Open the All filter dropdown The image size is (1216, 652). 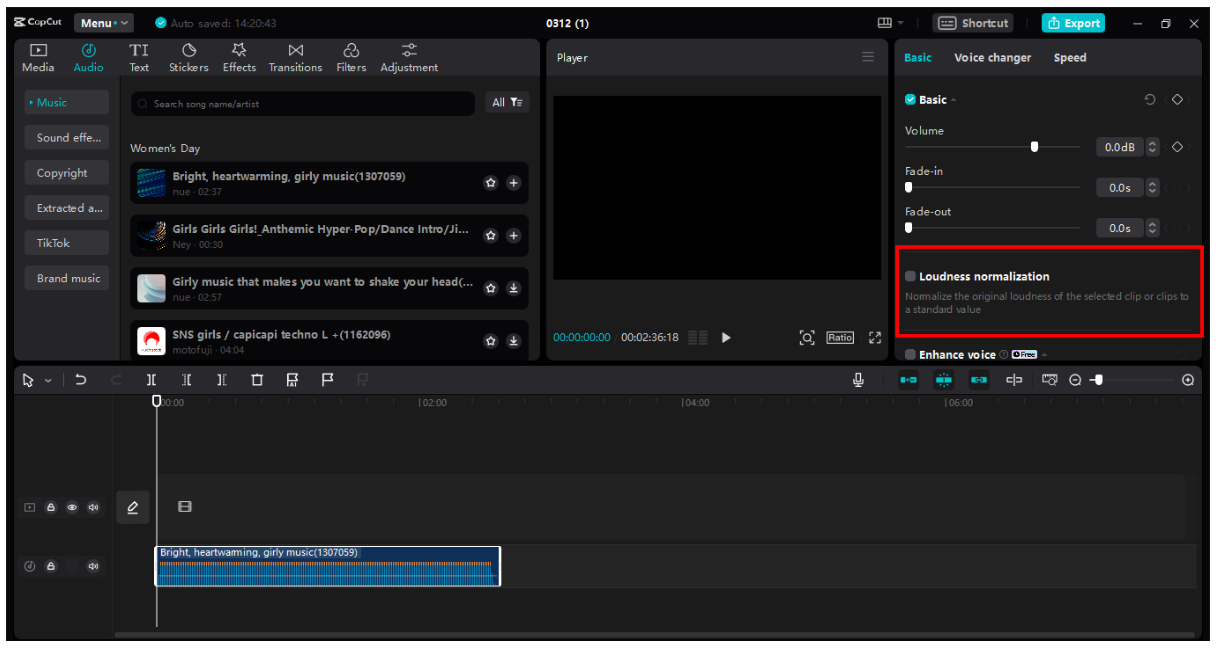[507, 103]
